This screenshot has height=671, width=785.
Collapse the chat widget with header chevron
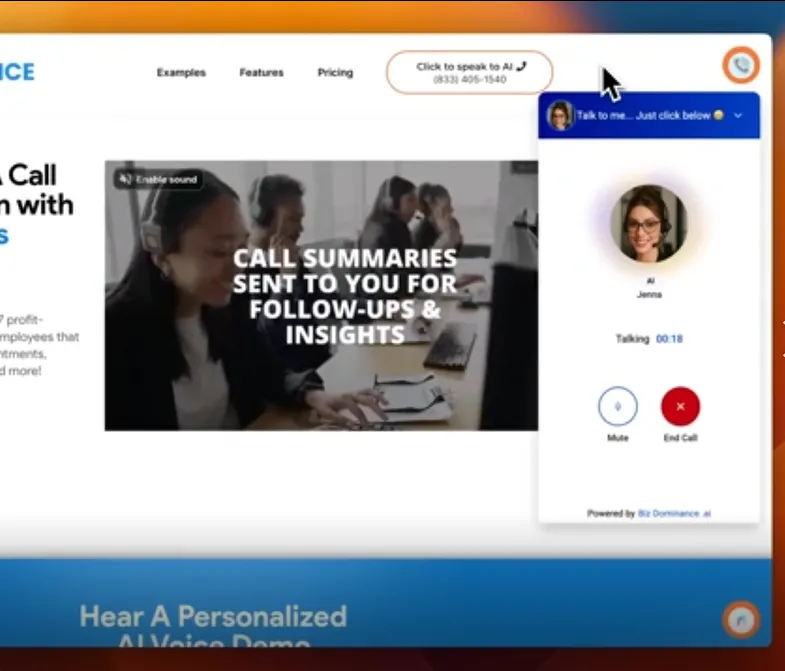click(x=737, y=115)
